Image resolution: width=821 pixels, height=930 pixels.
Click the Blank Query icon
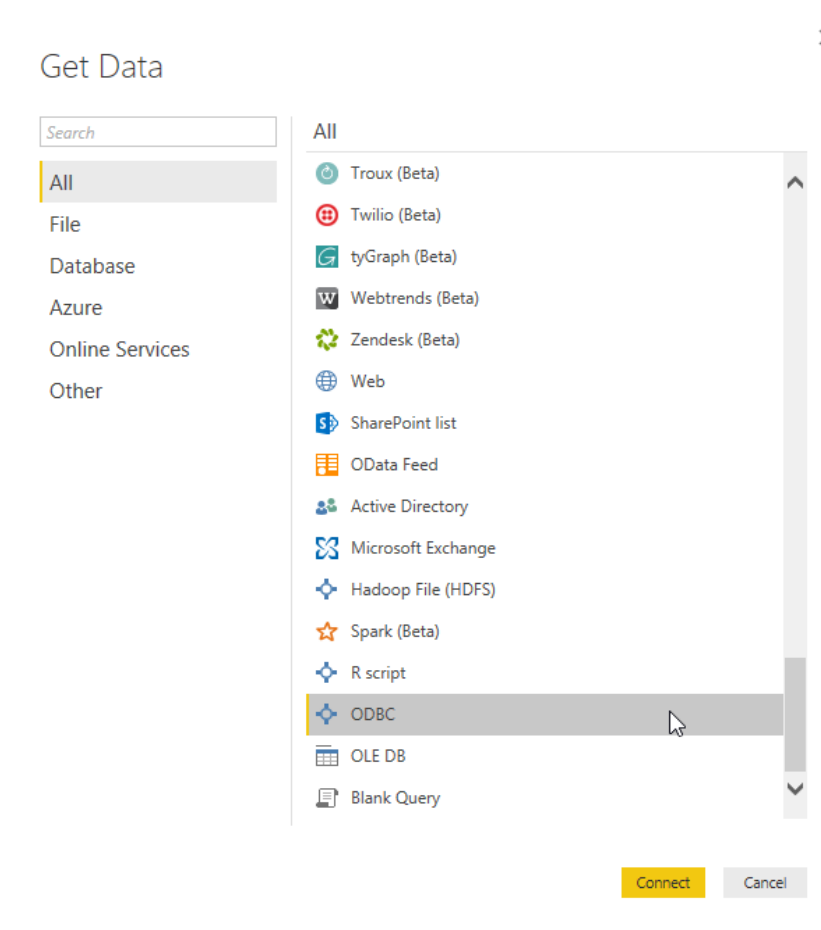click(x=327, y=797)
